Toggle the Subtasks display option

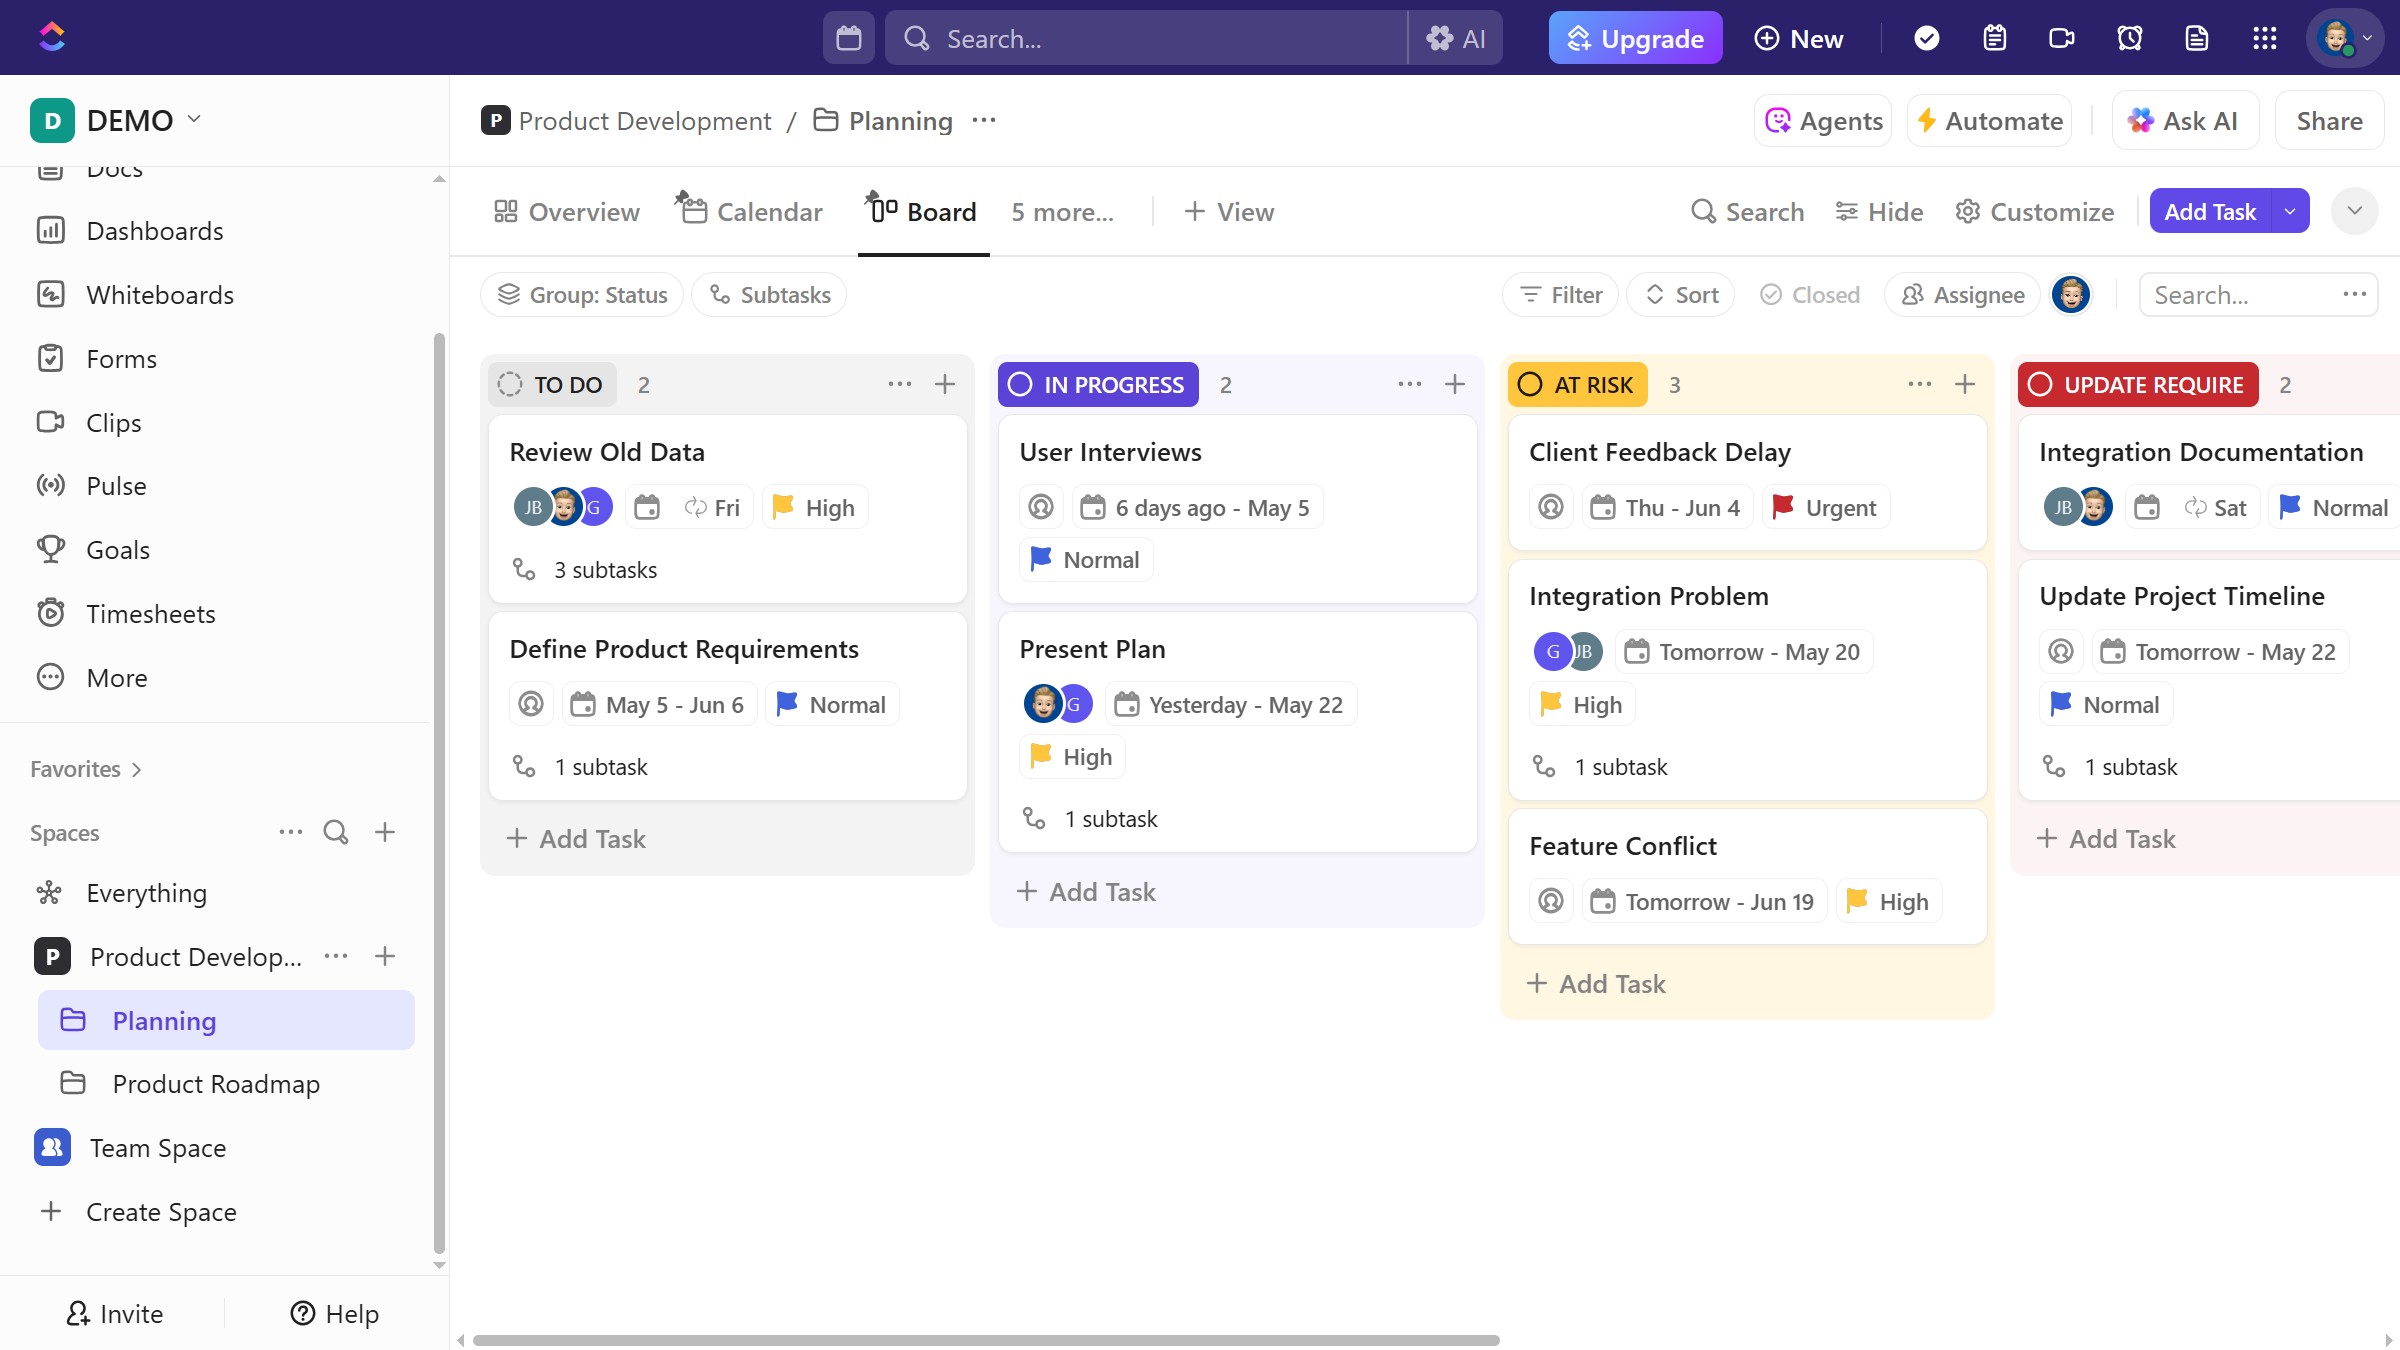point(769,295)
